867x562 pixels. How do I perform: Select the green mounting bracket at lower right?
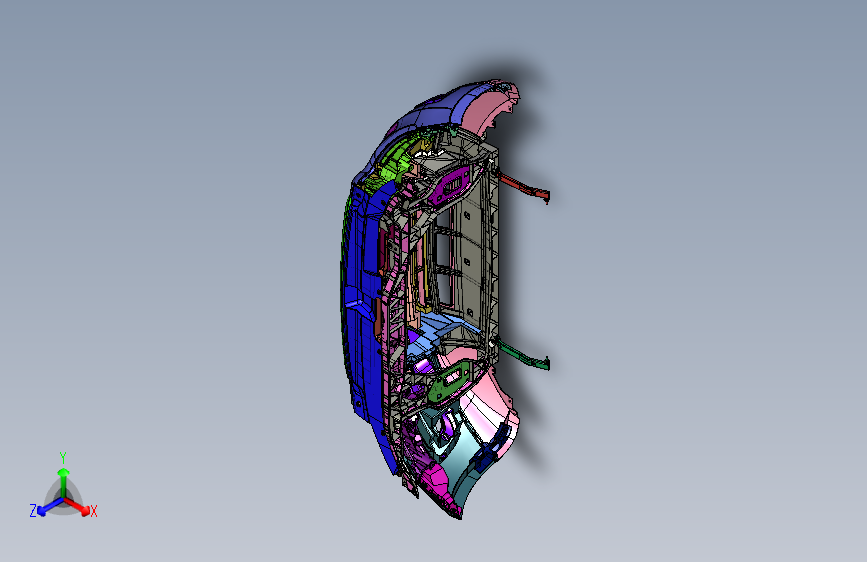[x=524, y=356]
